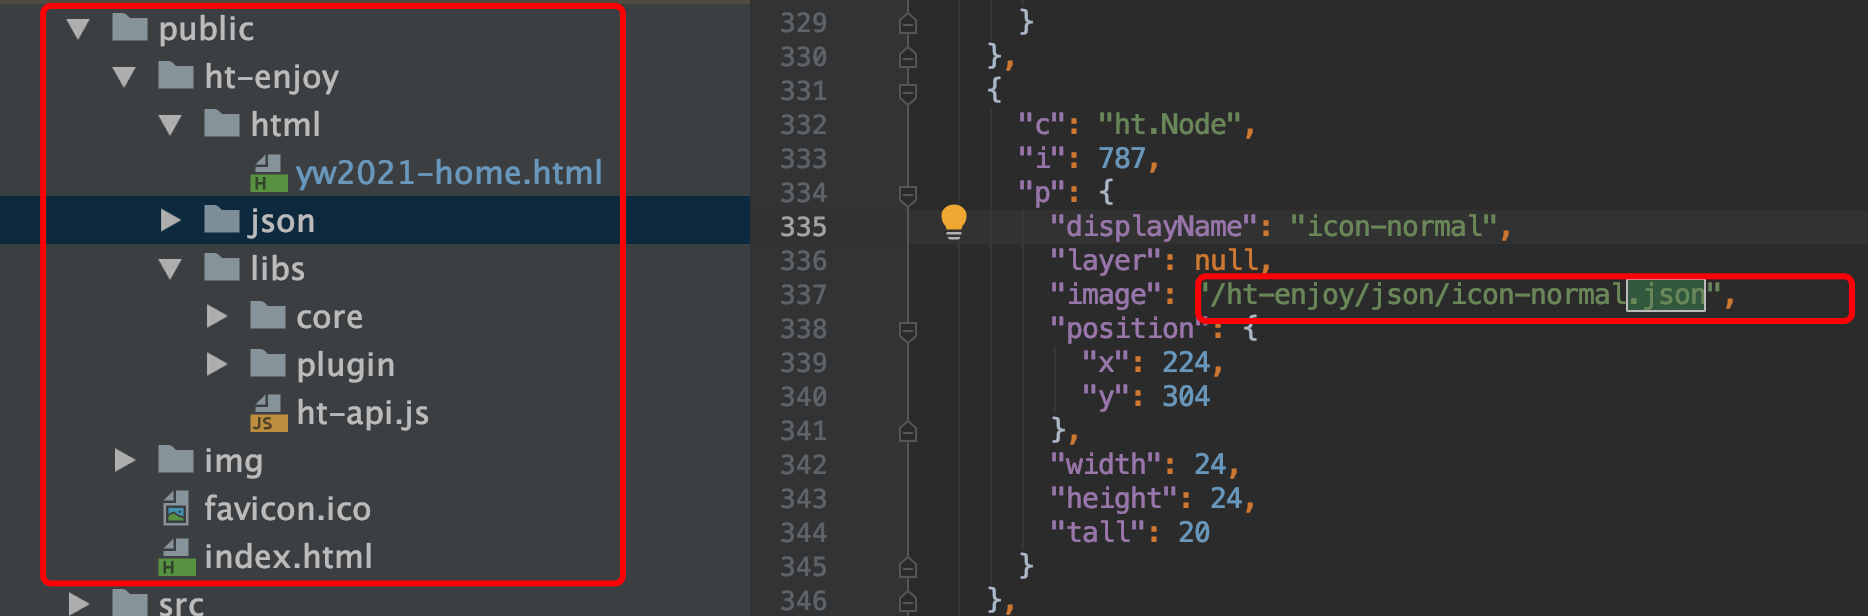Expand the json folder arrow
Viewport: 1868px width, 616px height.
(x=171, y=220)
